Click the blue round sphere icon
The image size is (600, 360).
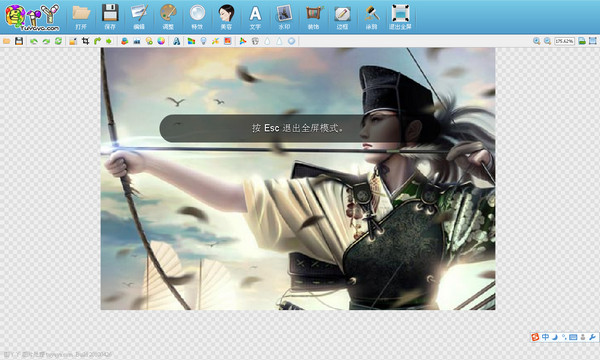point(292,41)
